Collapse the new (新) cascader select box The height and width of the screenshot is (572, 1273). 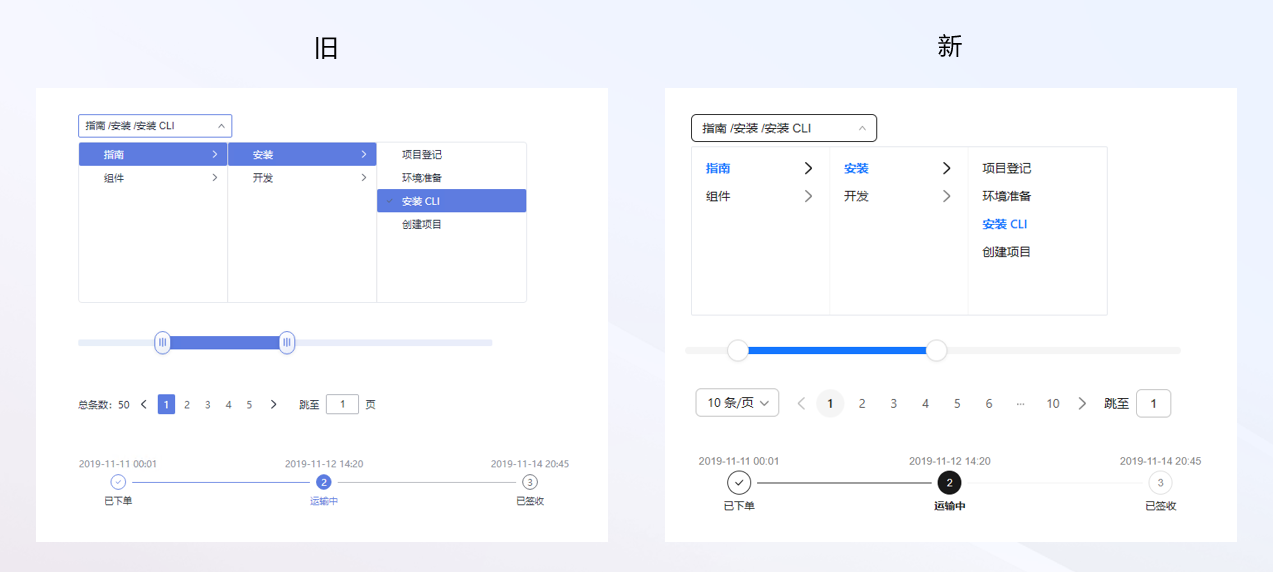coord(862,128)
